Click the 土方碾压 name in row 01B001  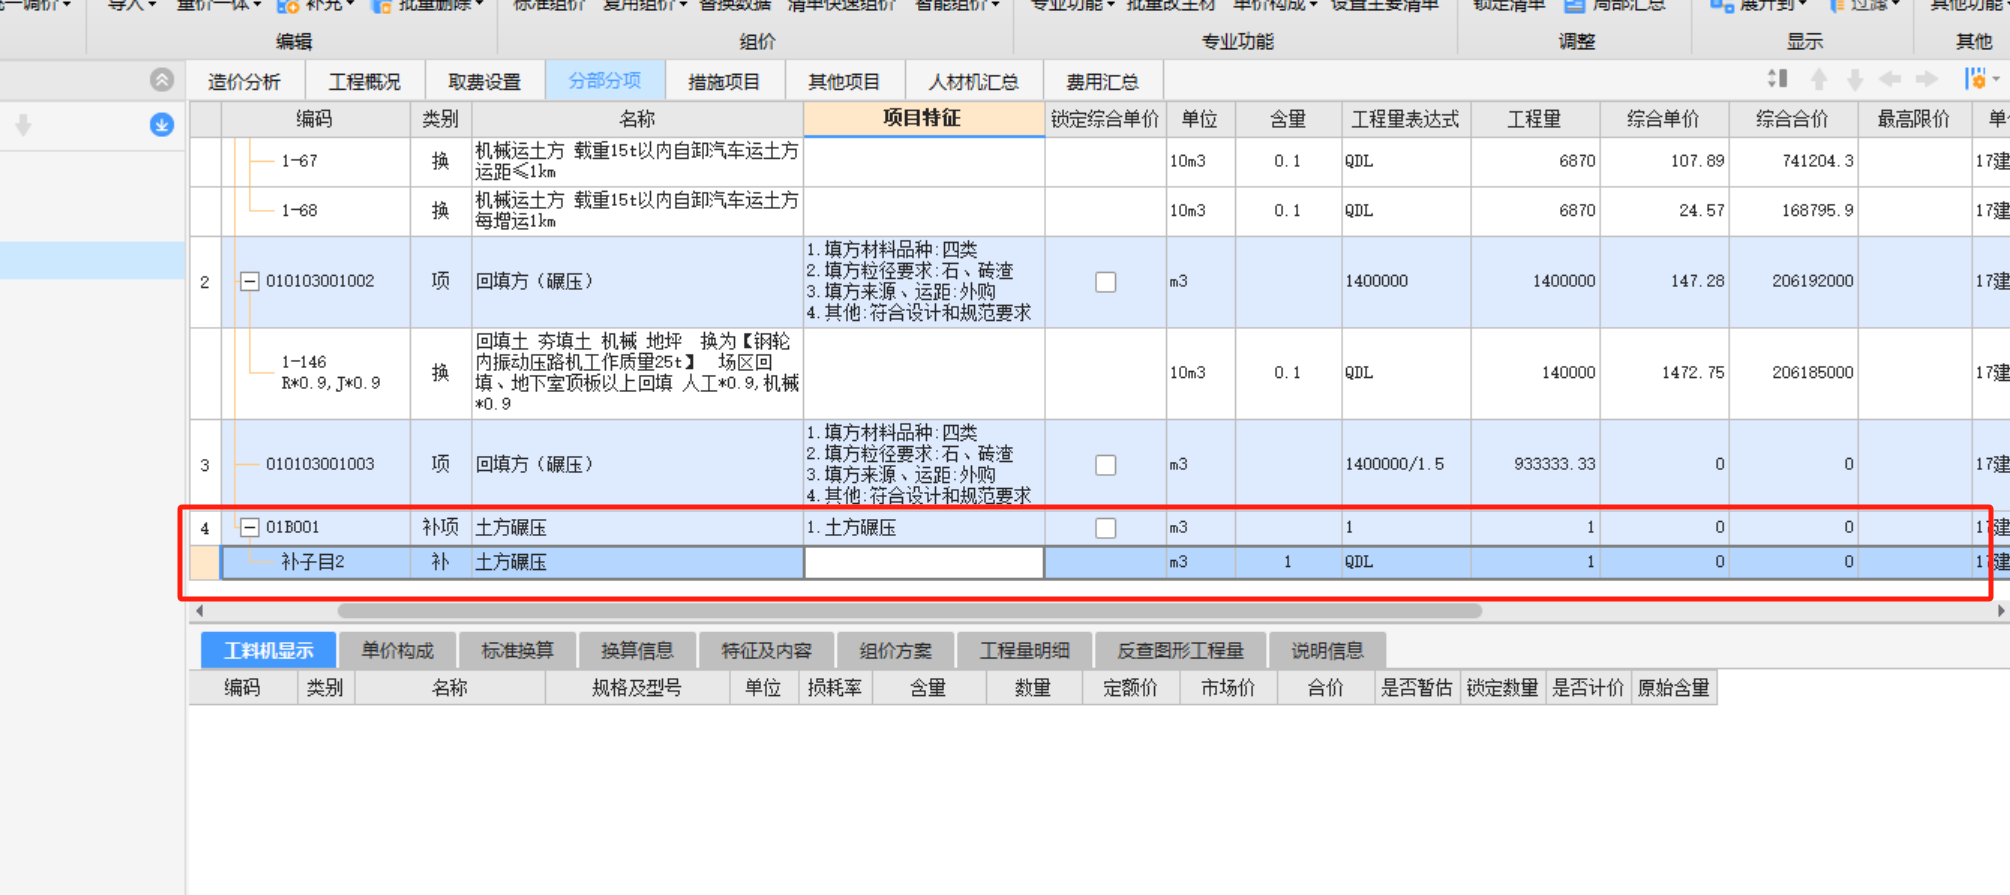point(511,528)
